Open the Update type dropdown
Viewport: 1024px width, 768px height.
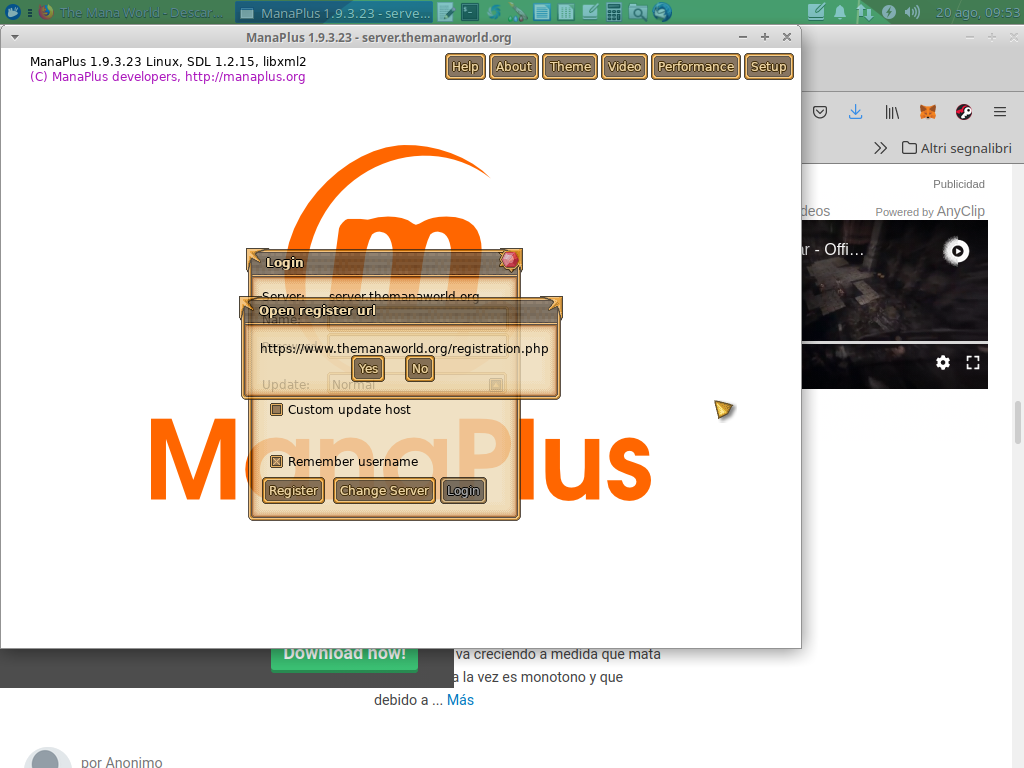tap(496, 385)
